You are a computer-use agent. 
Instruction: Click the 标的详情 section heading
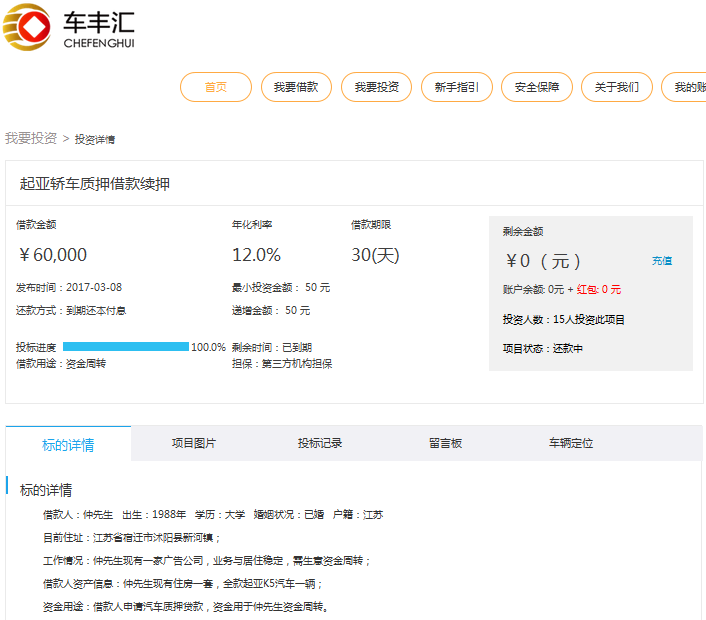click(x=46, y=490)
